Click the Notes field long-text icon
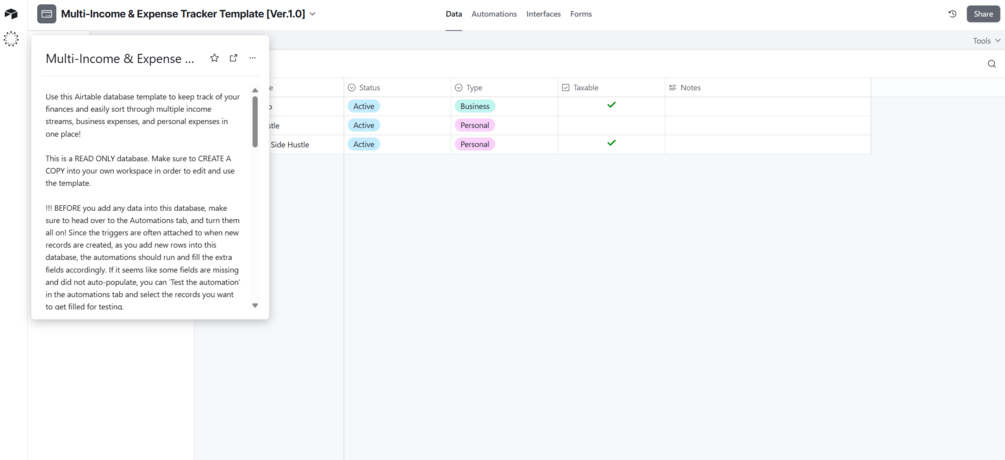Screen dimensions: 1005x460 point(672,88)
